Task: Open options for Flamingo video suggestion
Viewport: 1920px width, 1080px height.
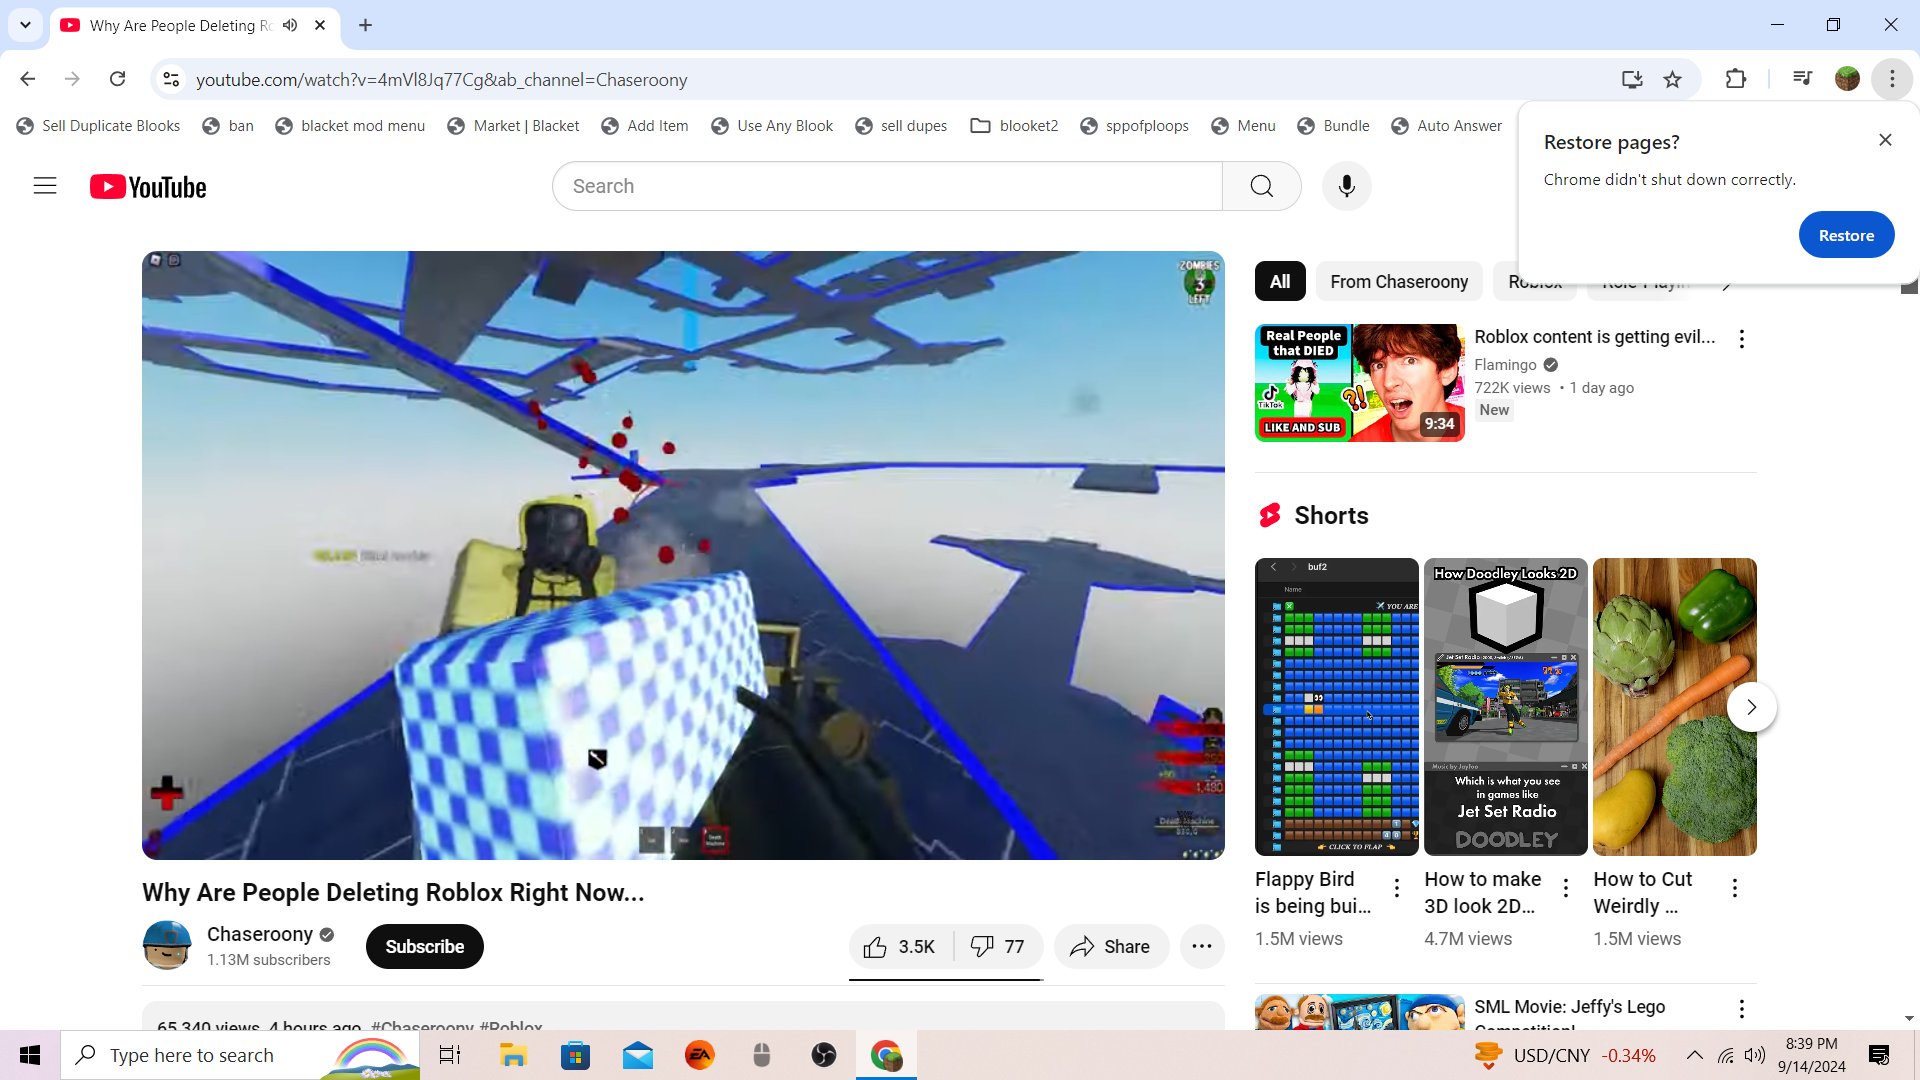Action: pos(1742,339)
